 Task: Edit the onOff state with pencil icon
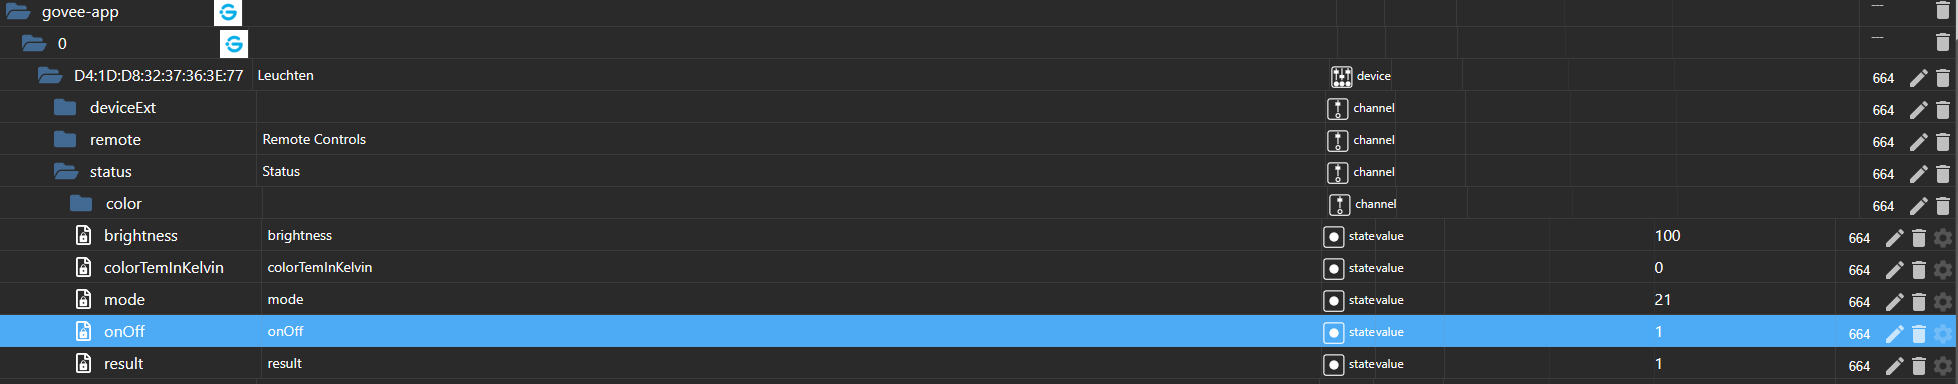pyautogui.click(x=1894, y=334)
